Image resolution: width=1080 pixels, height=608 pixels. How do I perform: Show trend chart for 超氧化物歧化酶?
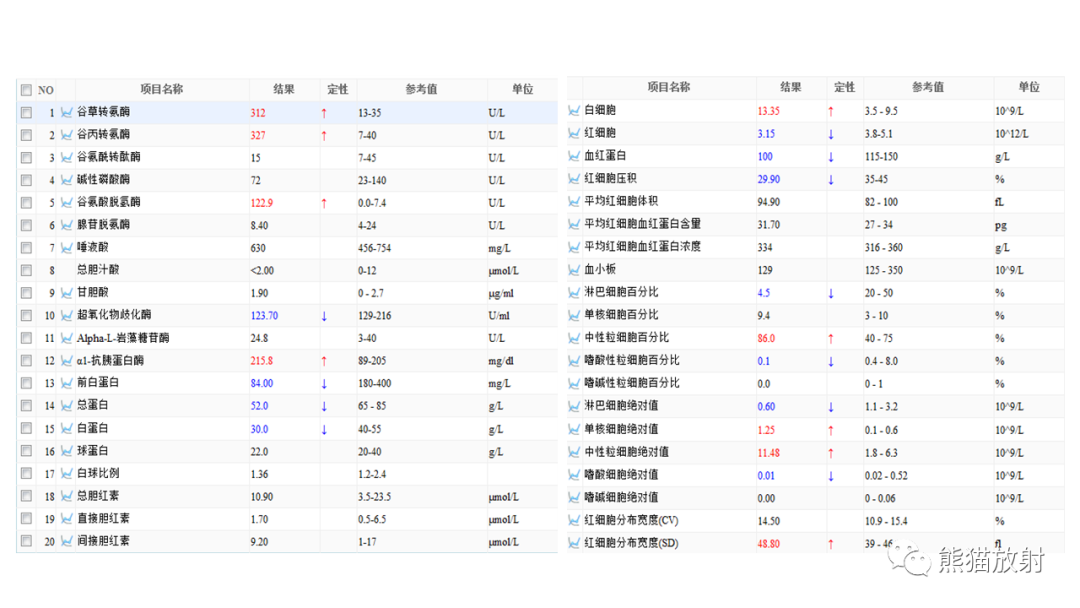coord(66,315)
